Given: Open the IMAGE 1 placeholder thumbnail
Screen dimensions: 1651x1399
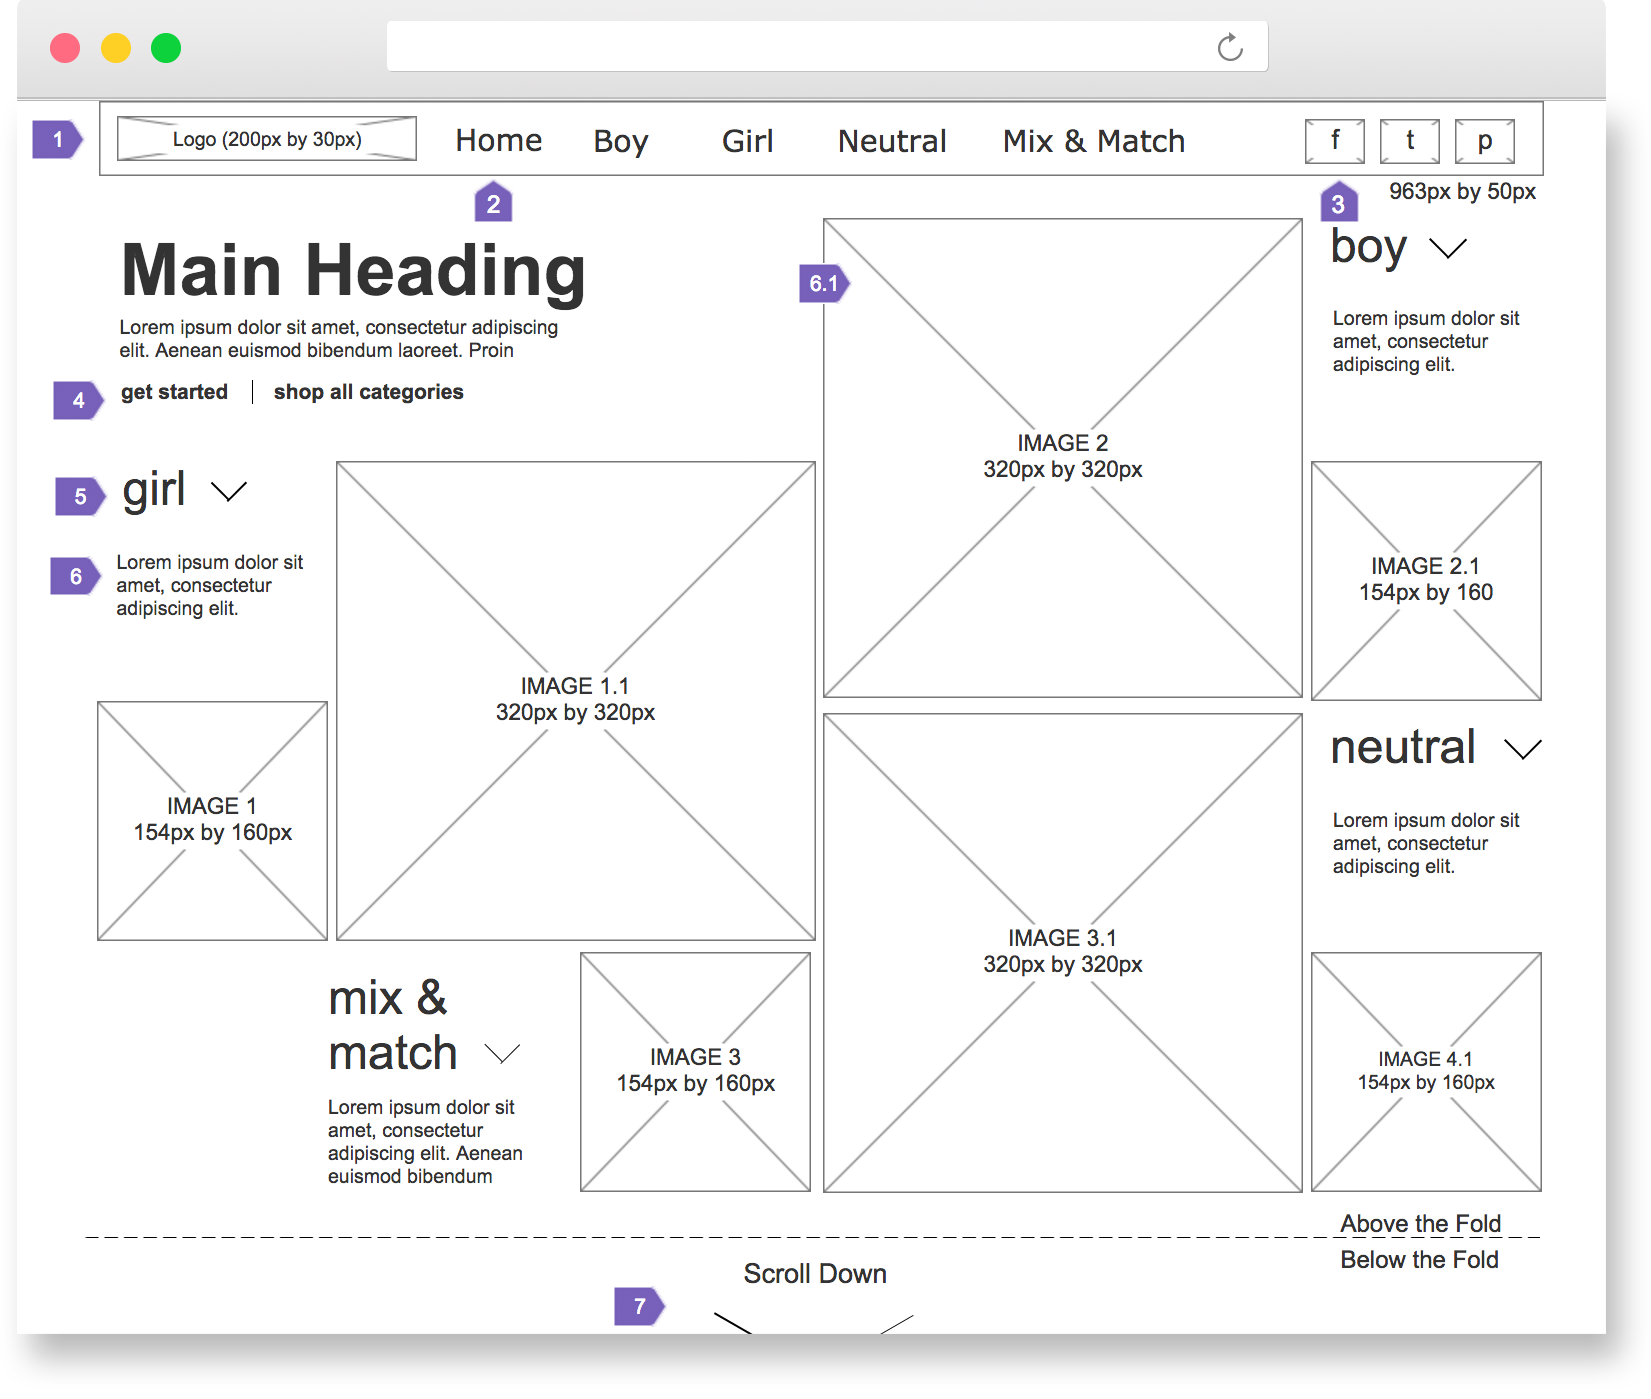Looking at the screenshot, I should click(x=212, y=821).
